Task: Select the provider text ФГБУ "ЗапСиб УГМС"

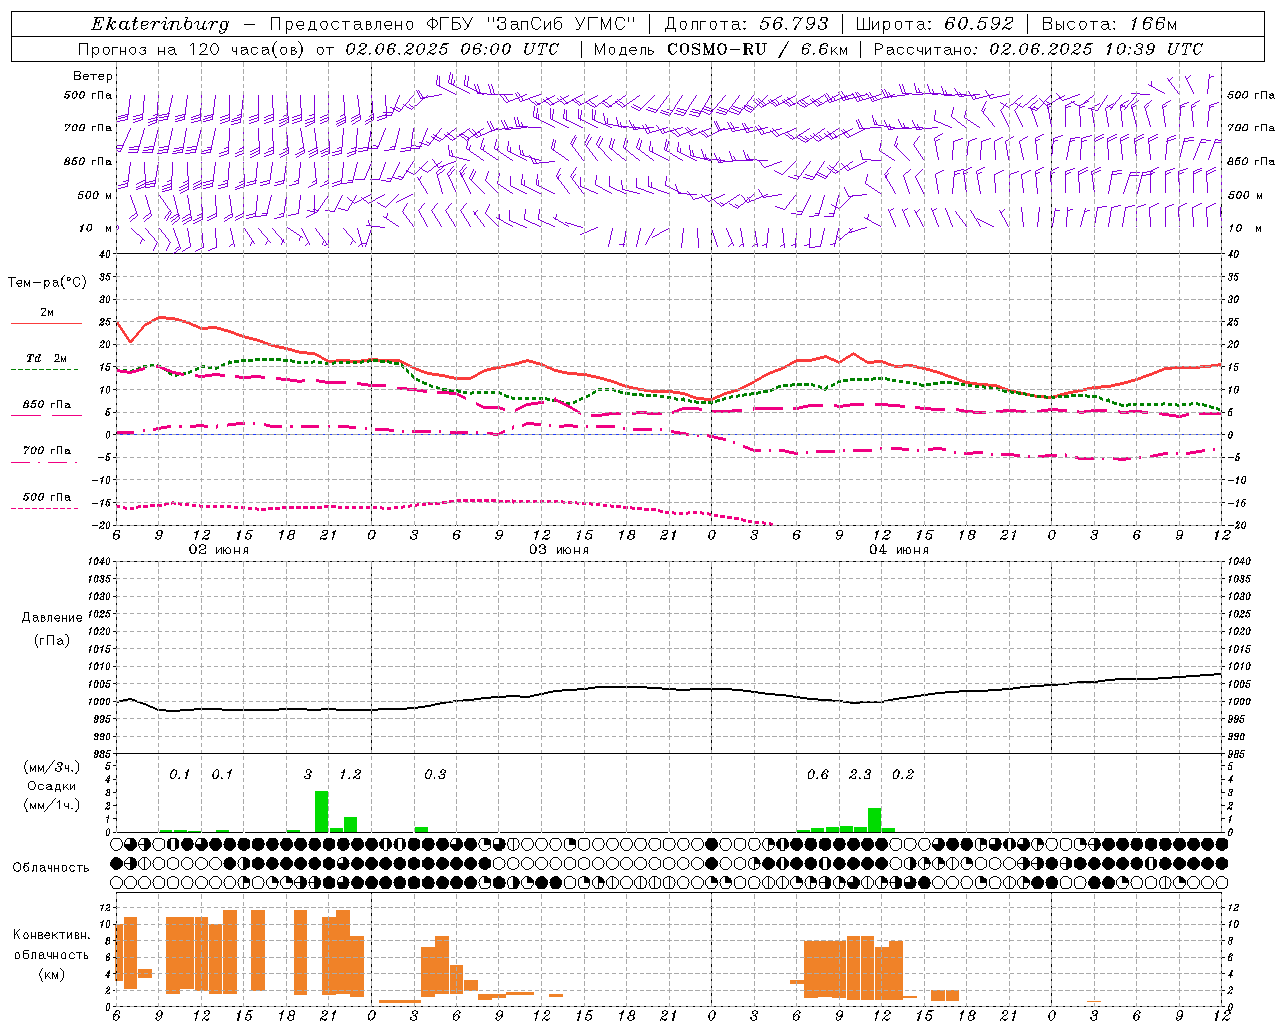Action: 532,24
